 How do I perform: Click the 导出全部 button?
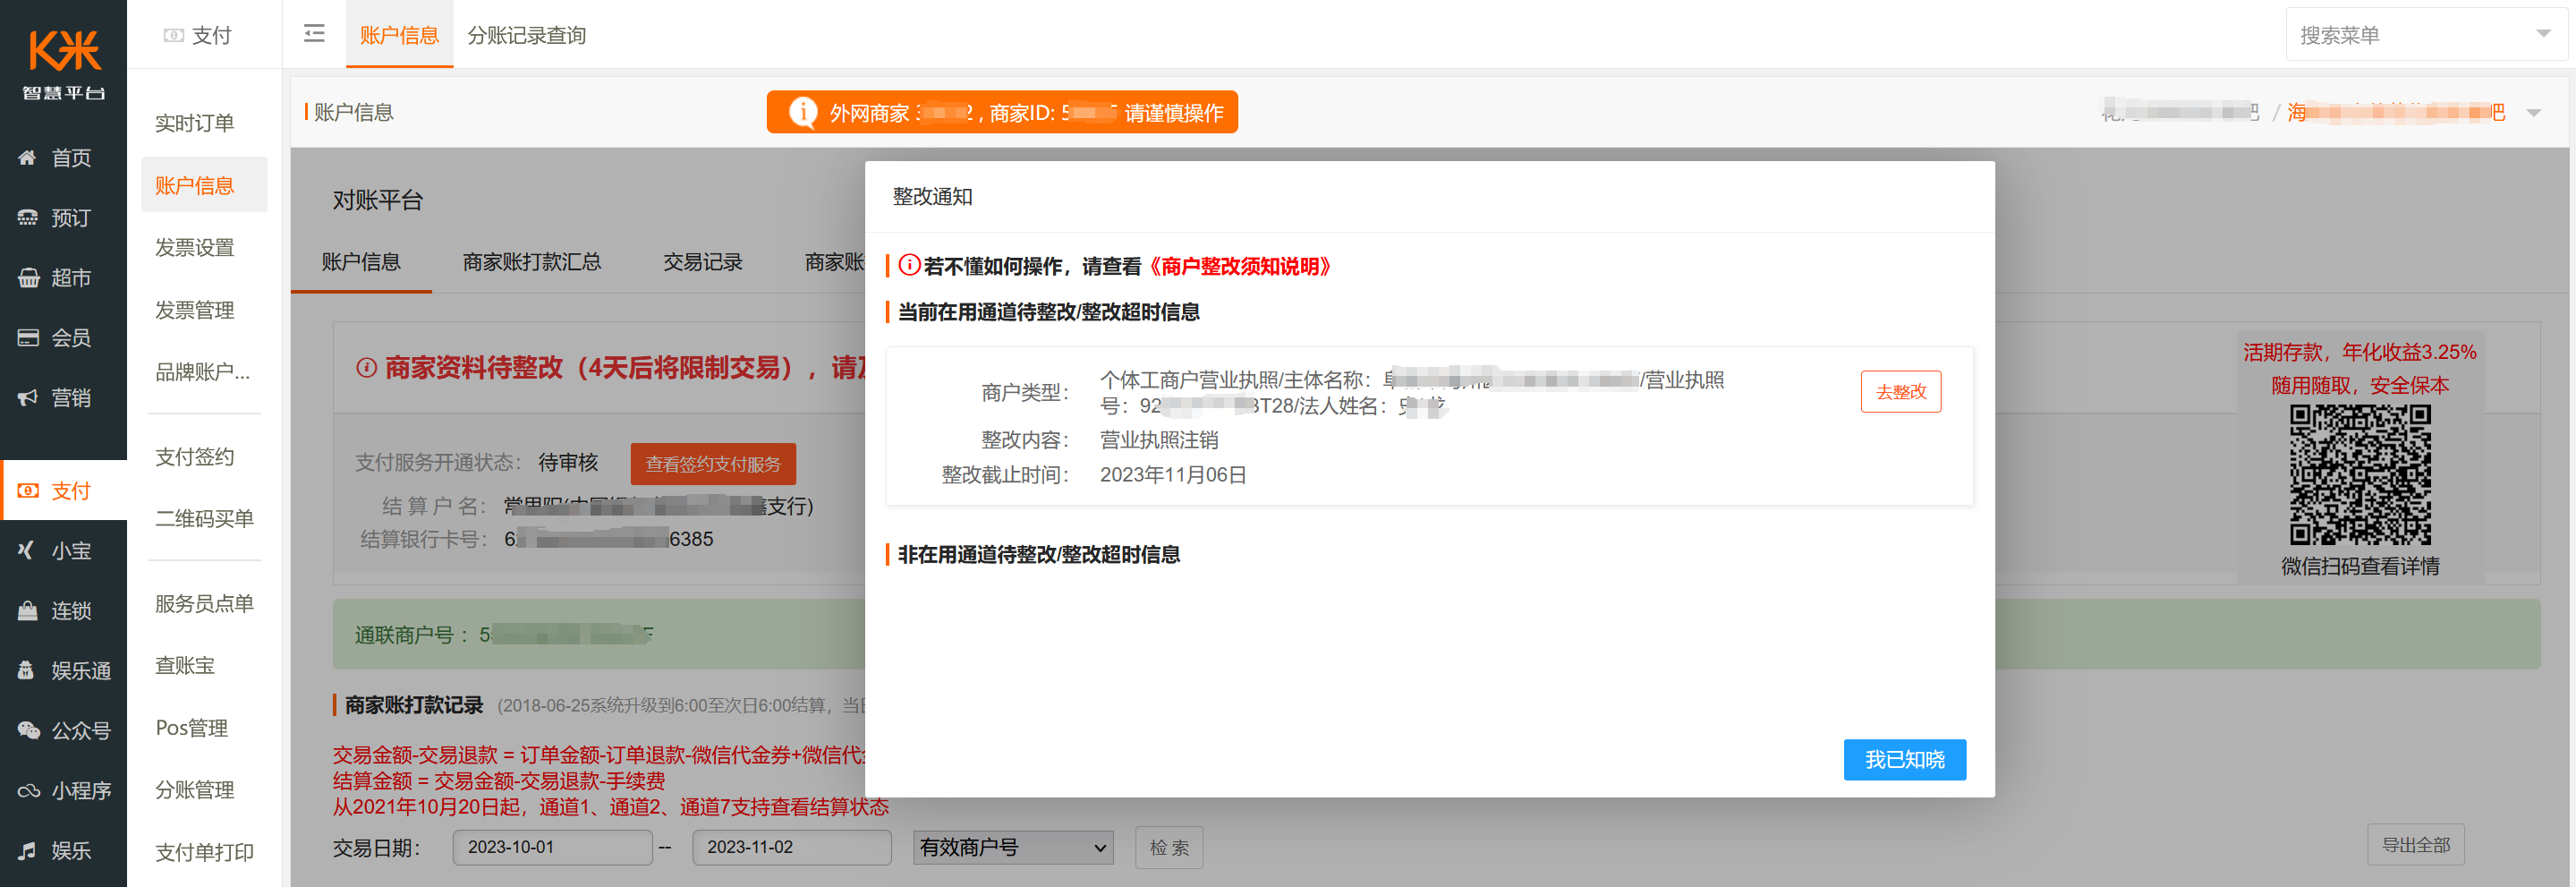tap(2416, 845)
